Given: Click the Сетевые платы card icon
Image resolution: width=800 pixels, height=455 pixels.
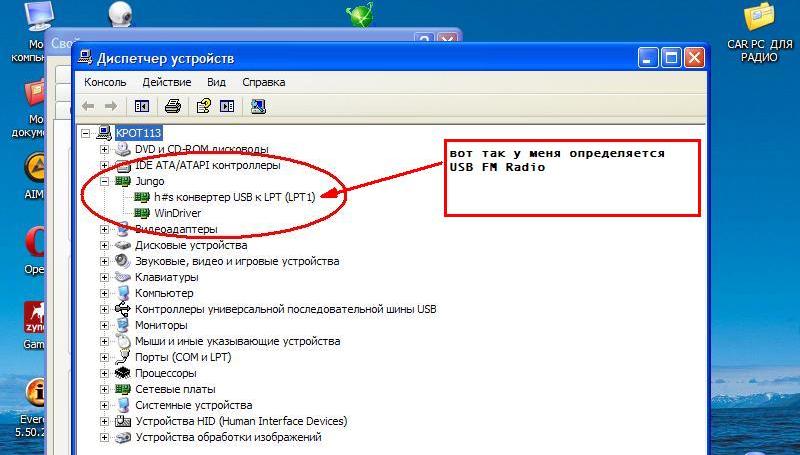Looking at the screenshot, I should point(123,389).
